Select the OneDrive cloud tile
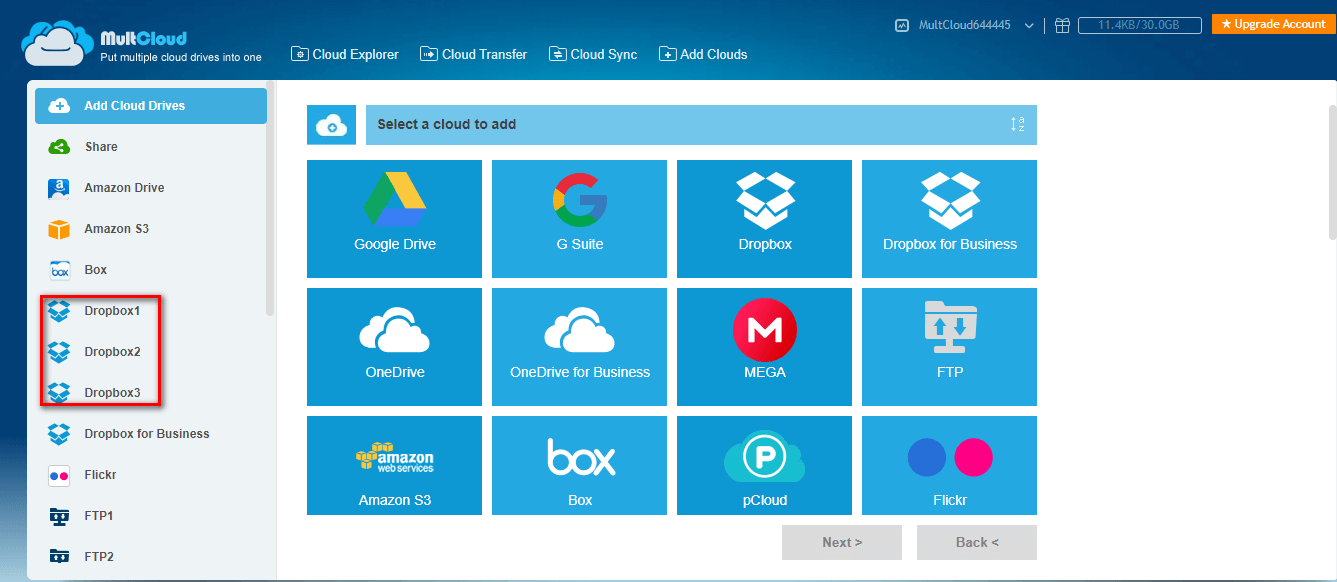The image size is (1337, 582). tap(394, 347)
